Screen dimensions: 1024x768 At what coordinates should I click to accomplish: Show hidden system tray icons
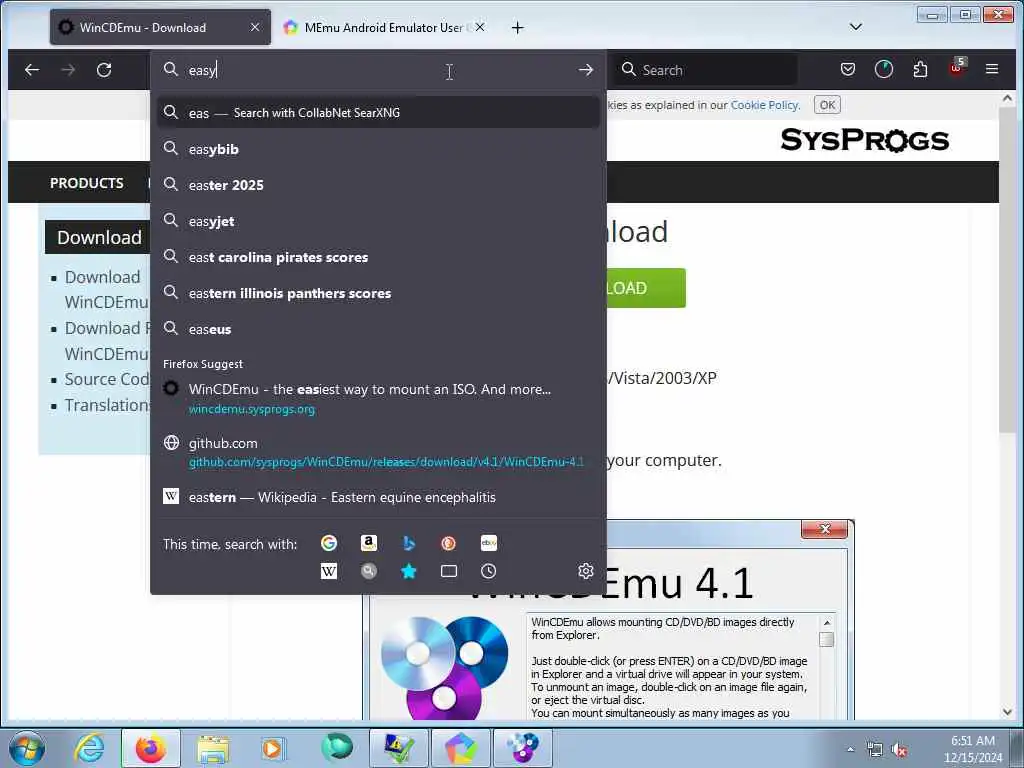click(850, 750)
